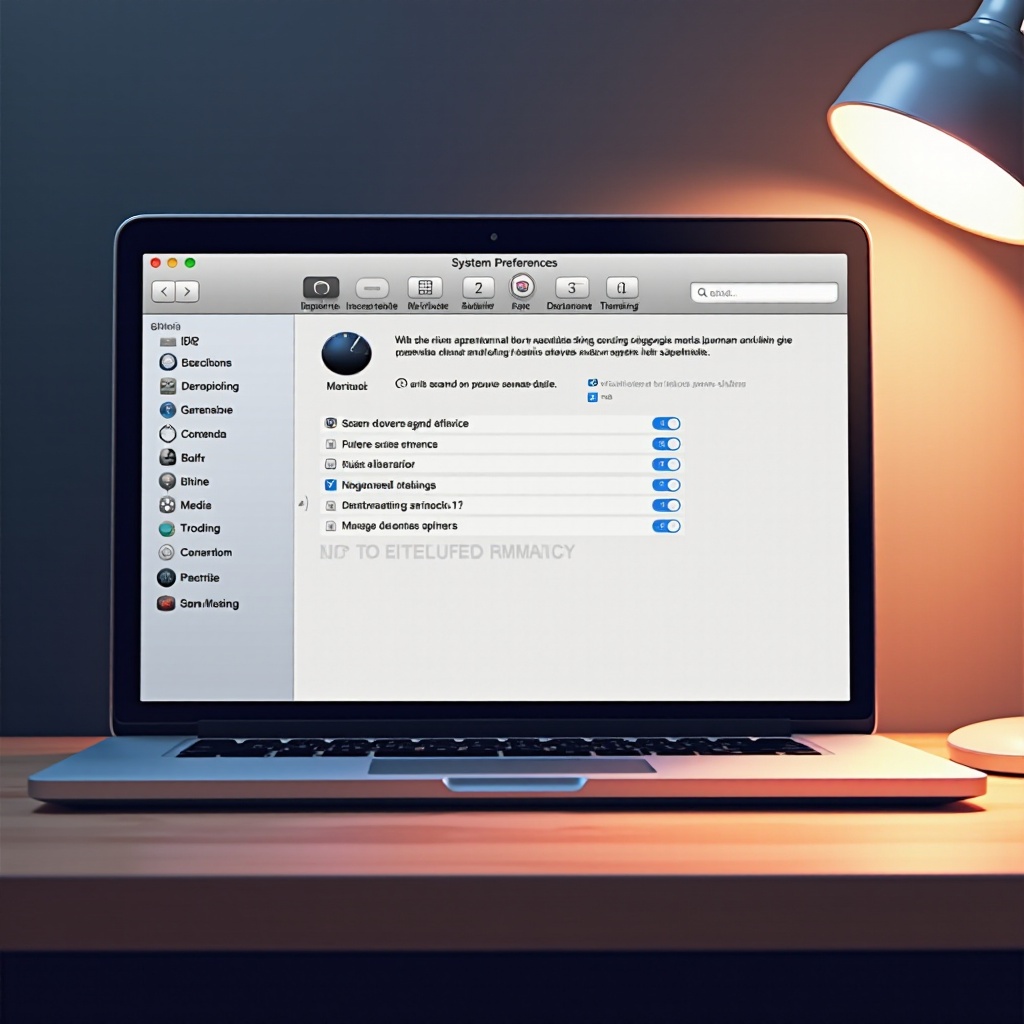Image resolution: width=1024 pixels, height=1024 pixels.
Task: Click the sidebar header text above IDE
Action: [165, 326]
